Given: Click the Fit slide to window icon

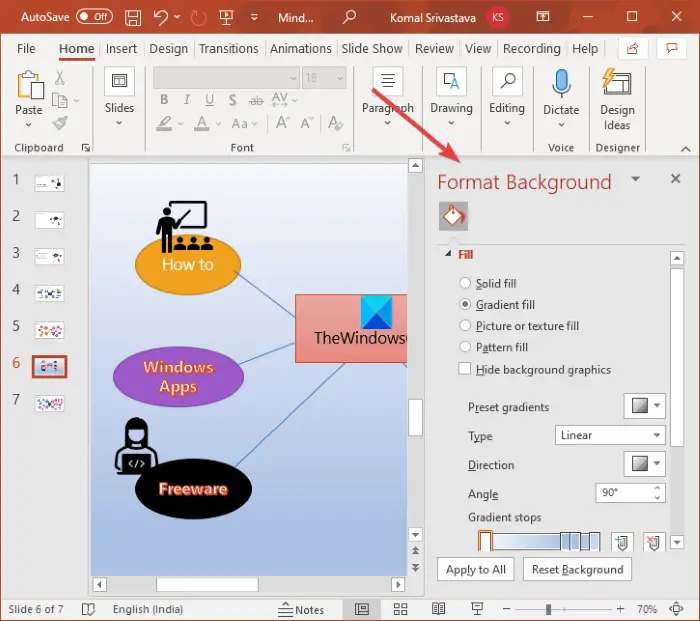Looking at the screenshot, I should [x=676, y=609].
